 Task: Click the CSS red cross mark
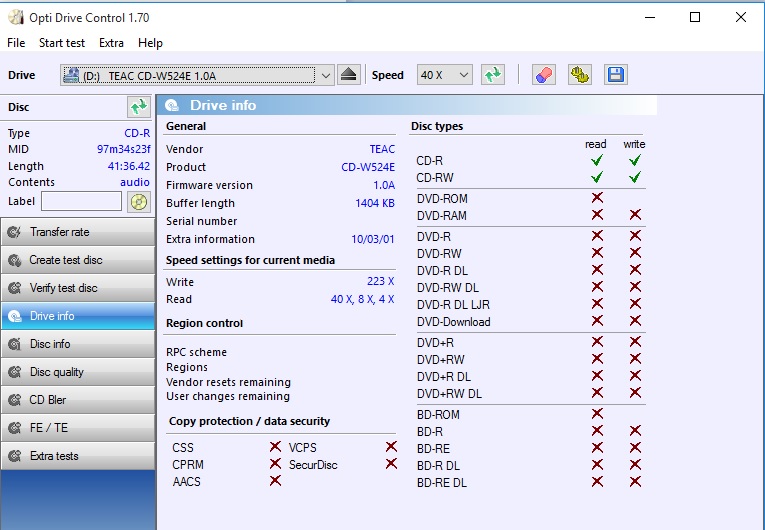pos(275,447)
